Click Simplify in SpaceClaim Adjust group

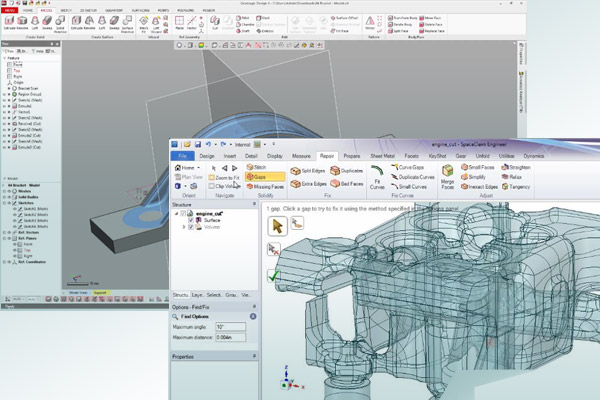(473, 177)
